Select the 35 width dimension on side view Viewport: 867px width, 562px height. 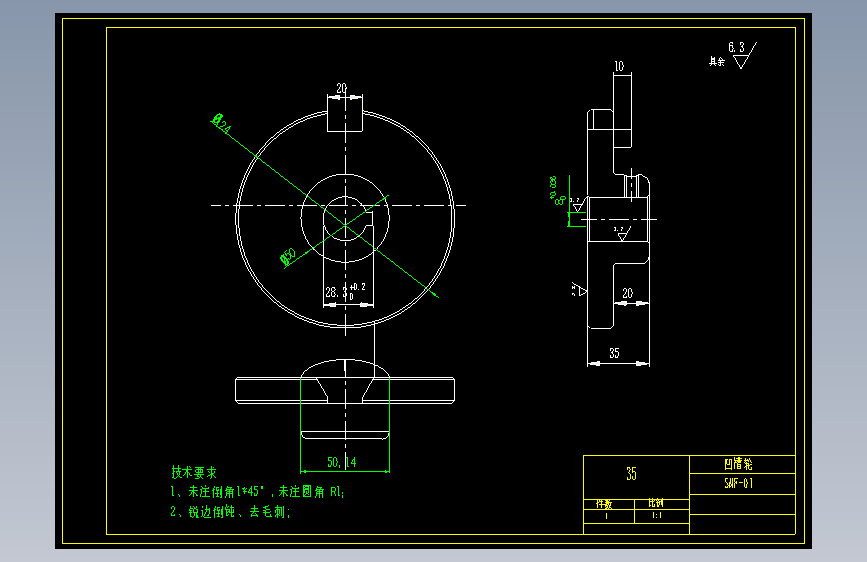614,353
